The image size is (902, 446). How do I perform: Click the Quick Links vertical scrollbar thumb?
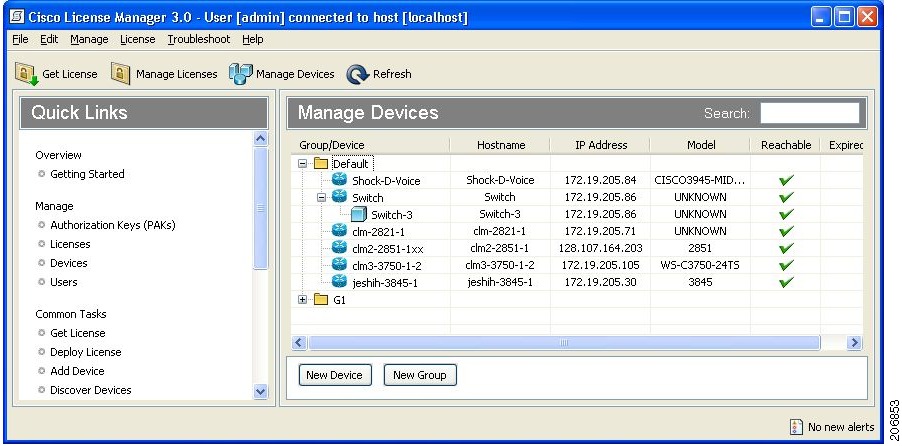tap(261, 208)
